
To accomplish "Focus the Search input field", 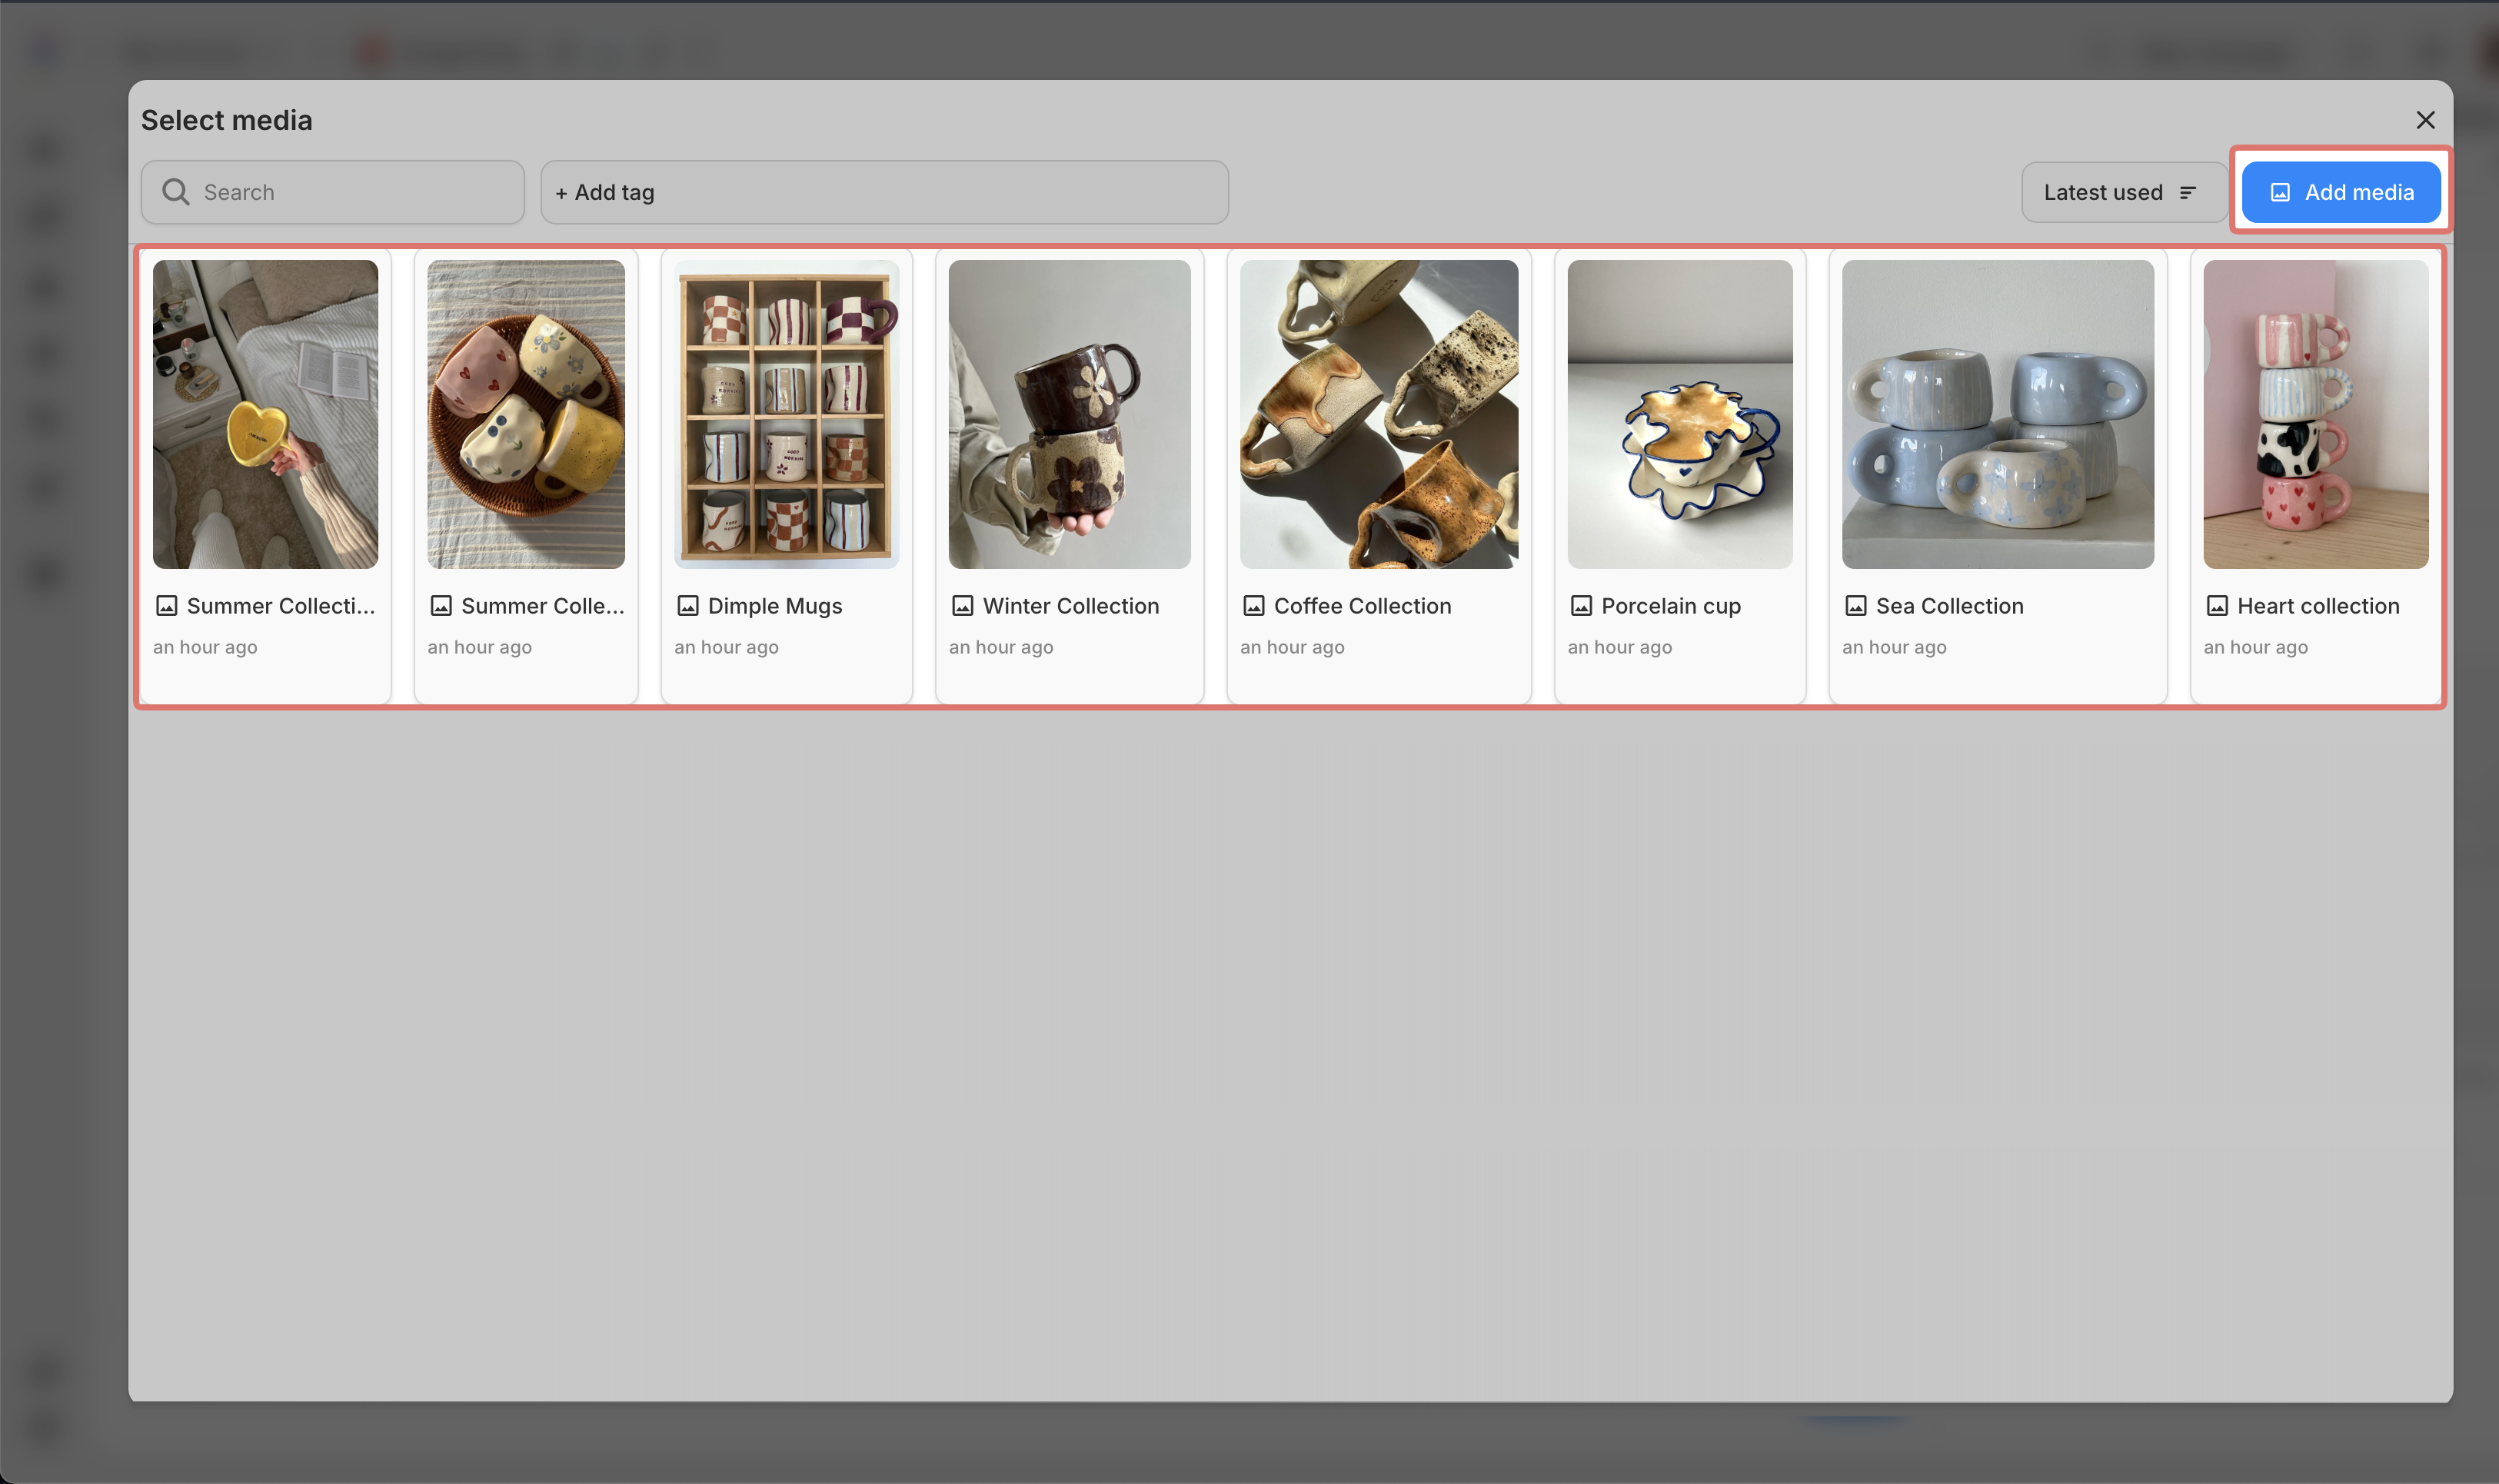I will [350, 192].
